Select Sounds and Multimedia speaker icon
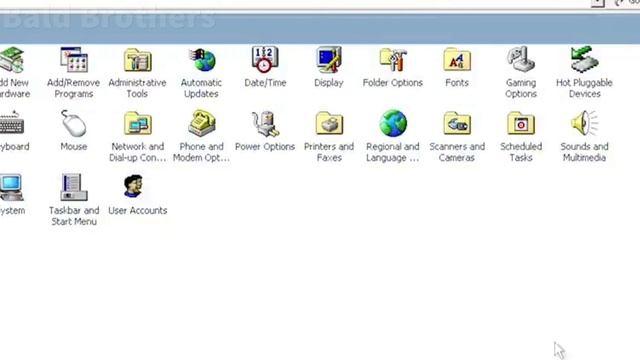This screenshot has width=640, height=360. [x=584, y=123]
